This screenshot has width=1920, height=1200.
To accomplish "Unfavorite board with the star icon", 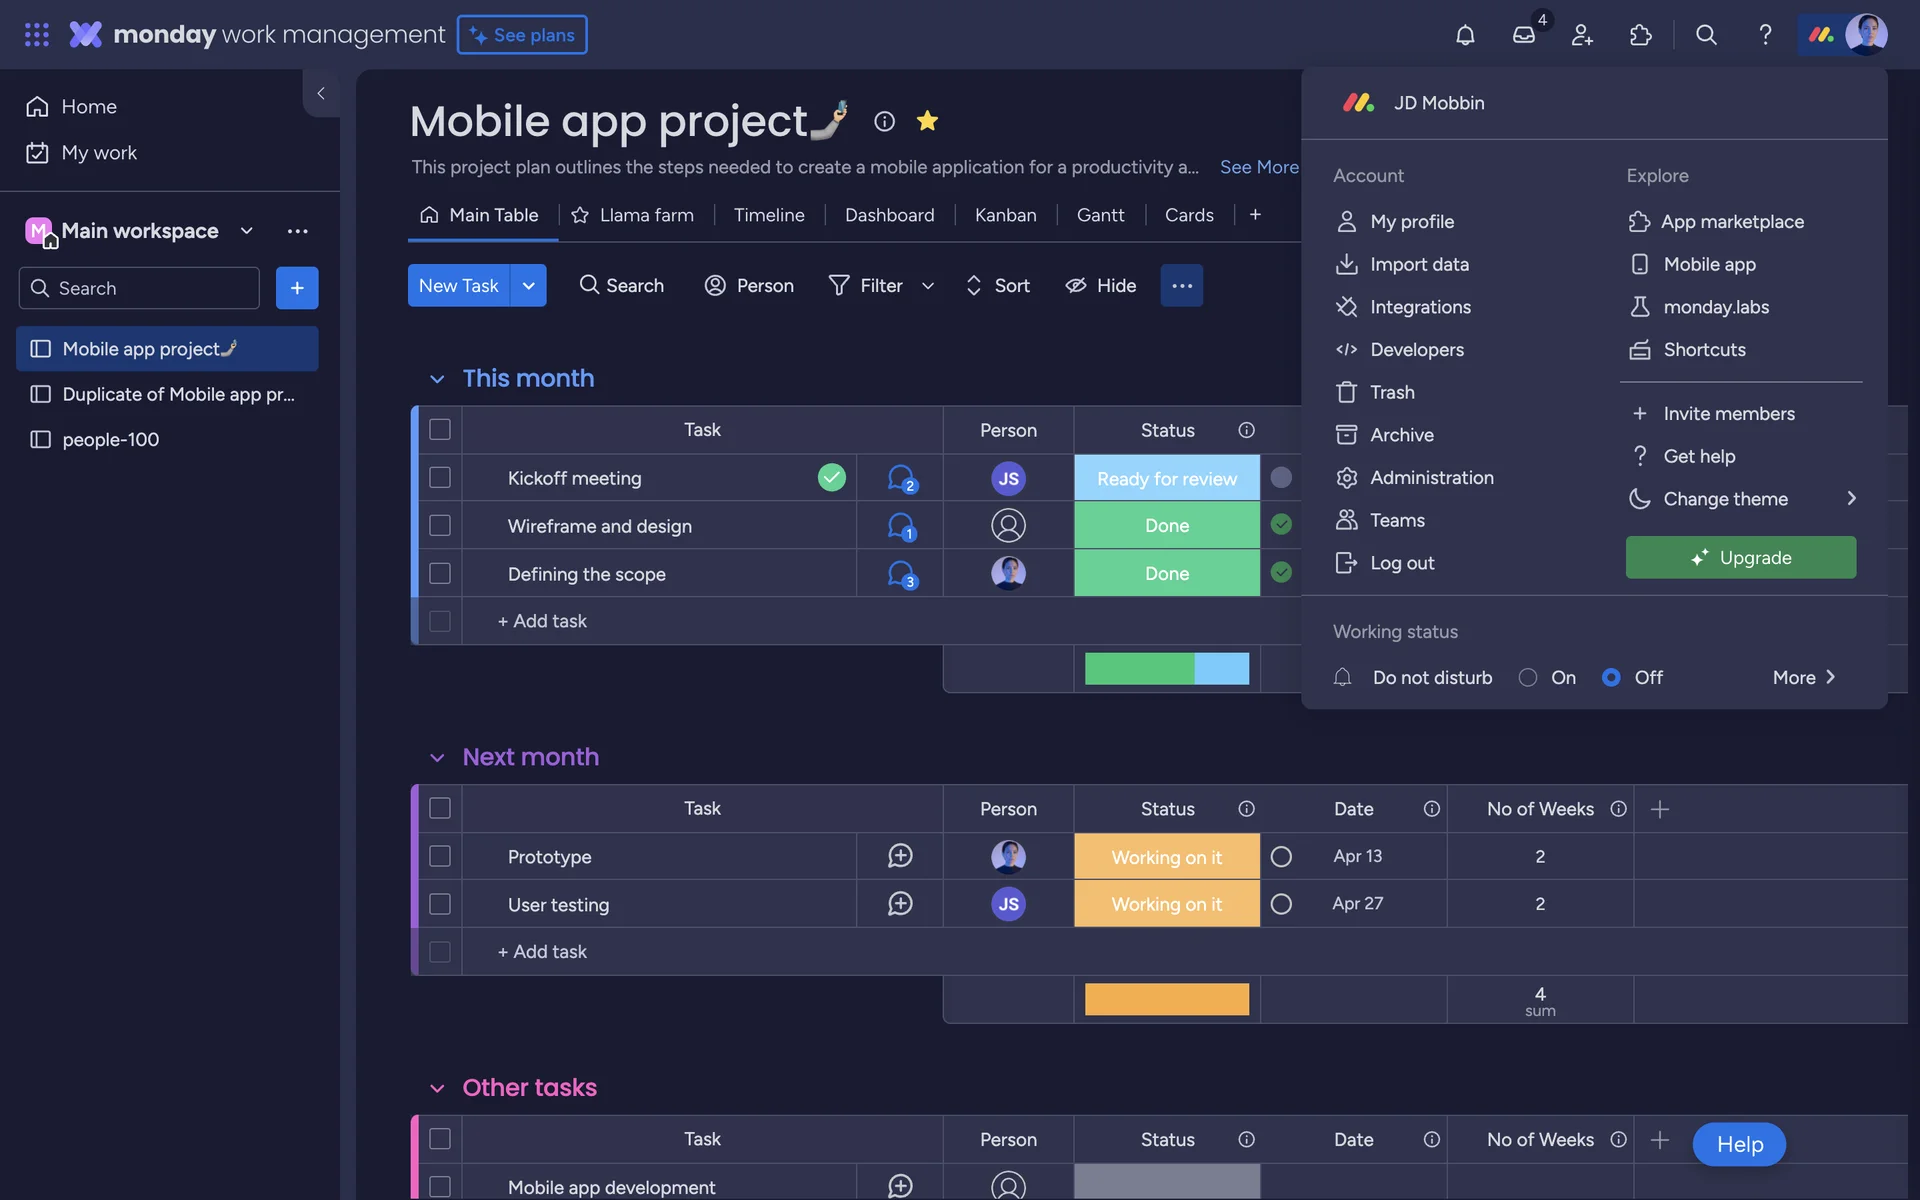I will [x=927, y=121].
